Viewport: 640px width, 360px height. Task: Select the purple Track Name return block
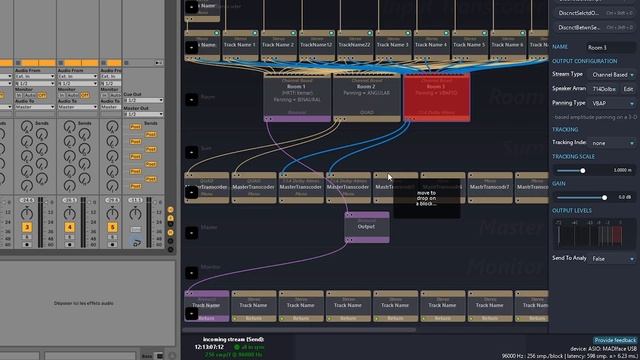[207, 306]
